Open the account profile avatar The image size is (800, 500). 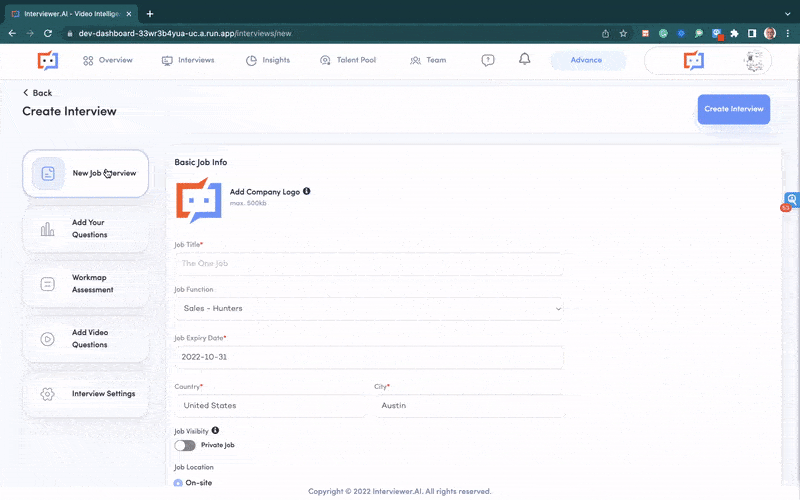[754, 61]
